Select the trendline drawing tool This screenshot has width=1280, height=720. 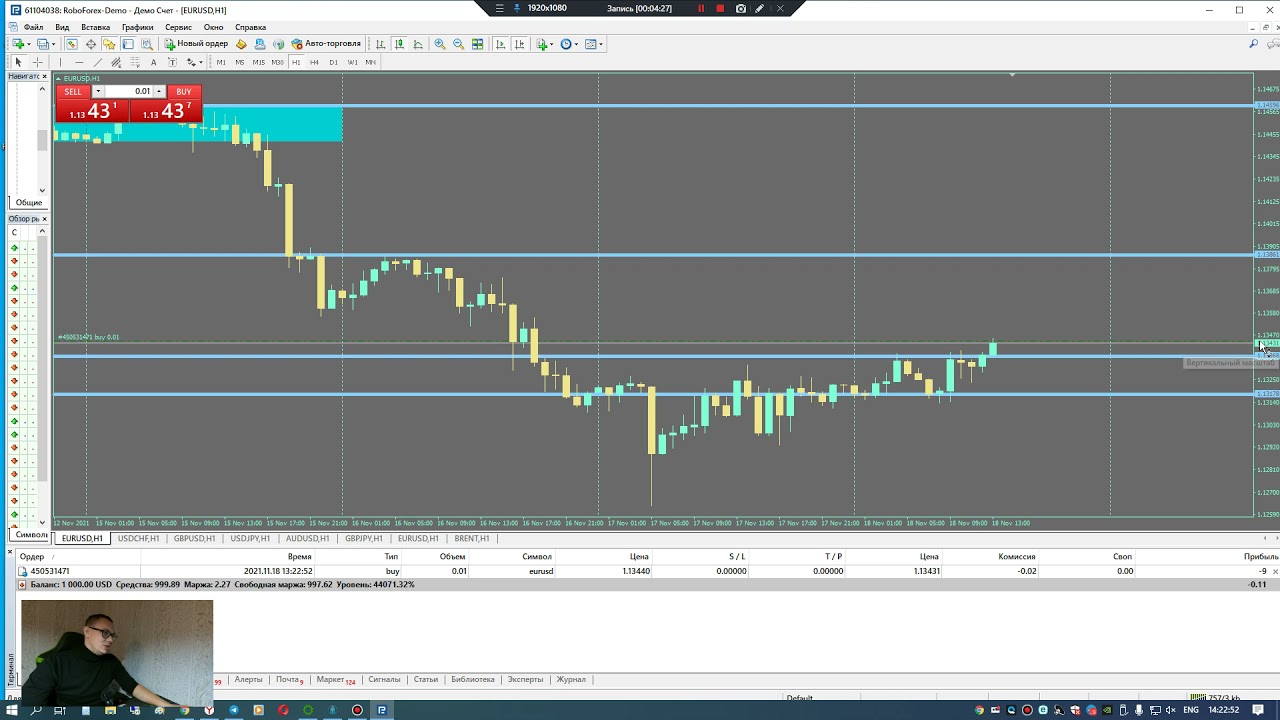(x=97, y=62)
